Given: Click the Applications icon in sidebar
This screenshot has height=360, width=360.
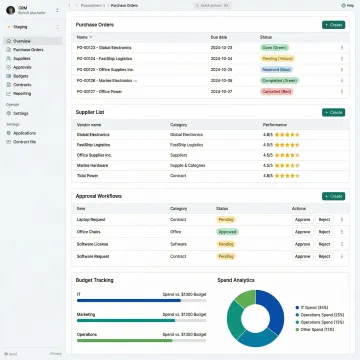Looking at the screenshot, I should tap(9, 133).
